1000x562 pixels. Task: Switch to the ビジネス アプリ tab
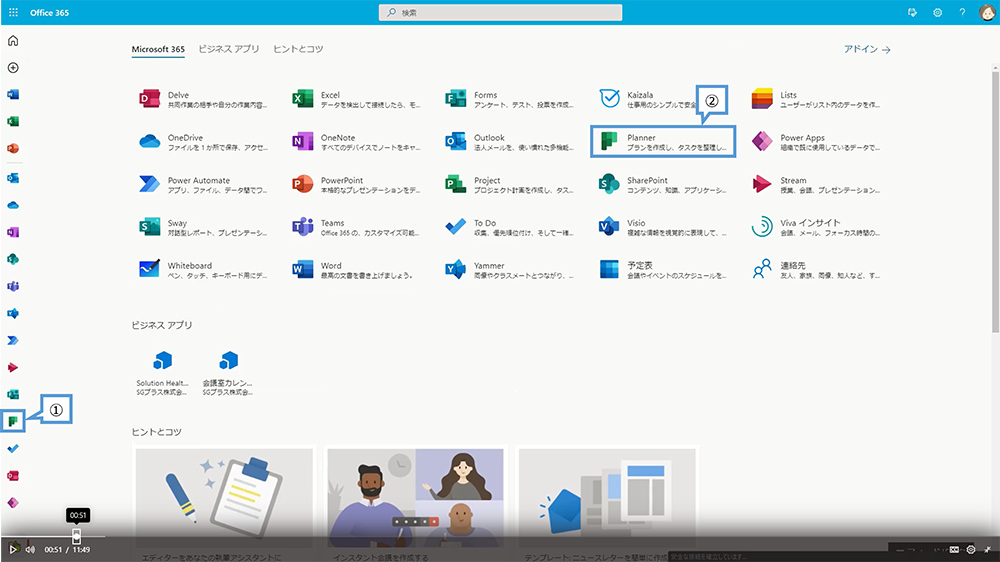229,49
